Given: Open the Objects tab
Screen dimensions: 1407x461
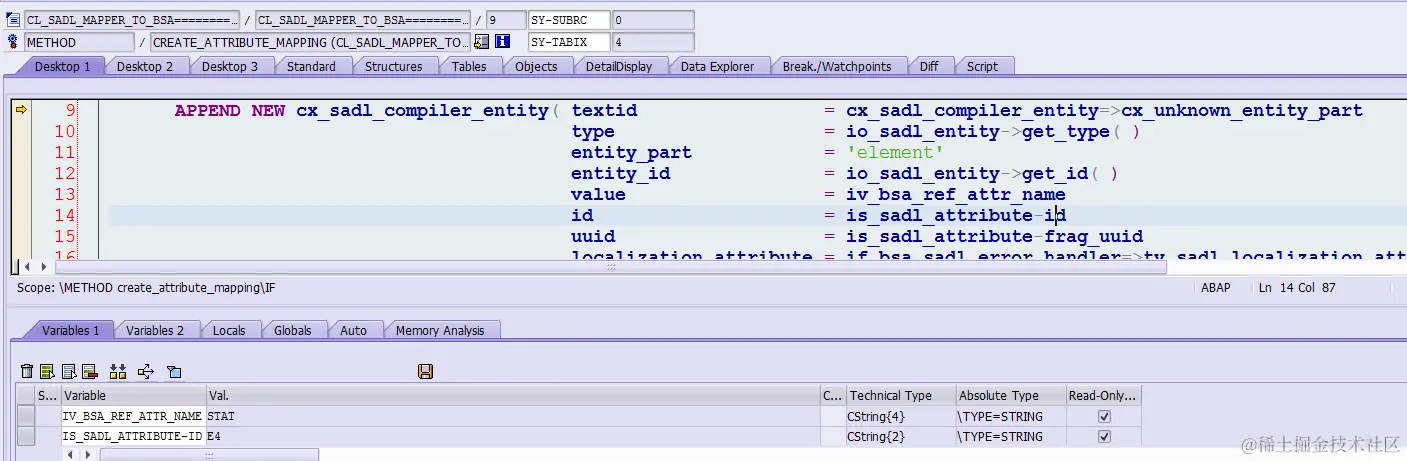Looking at the screenshot, I should (x=536, y=66).
